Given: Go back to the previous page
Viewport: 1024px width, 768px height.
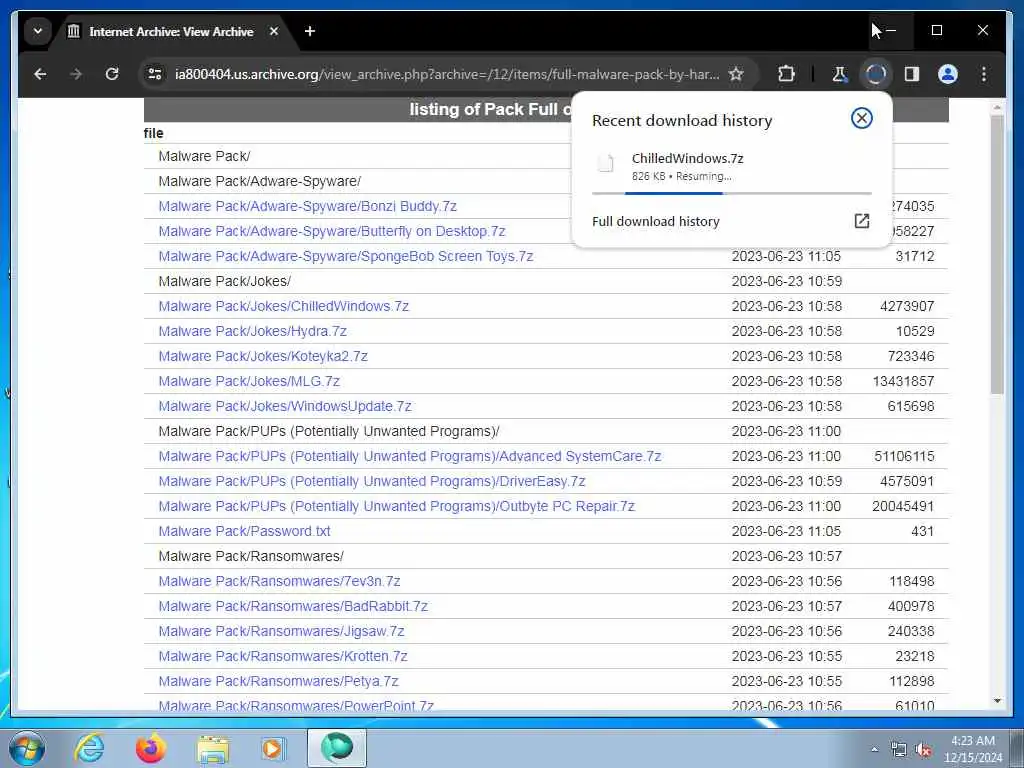Looking at the screenshot, I should tap(40, 74).
